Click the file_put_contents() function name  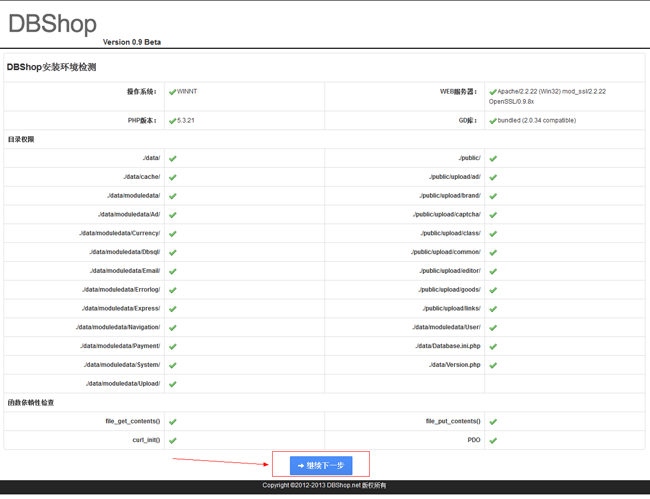click(453, 421)
